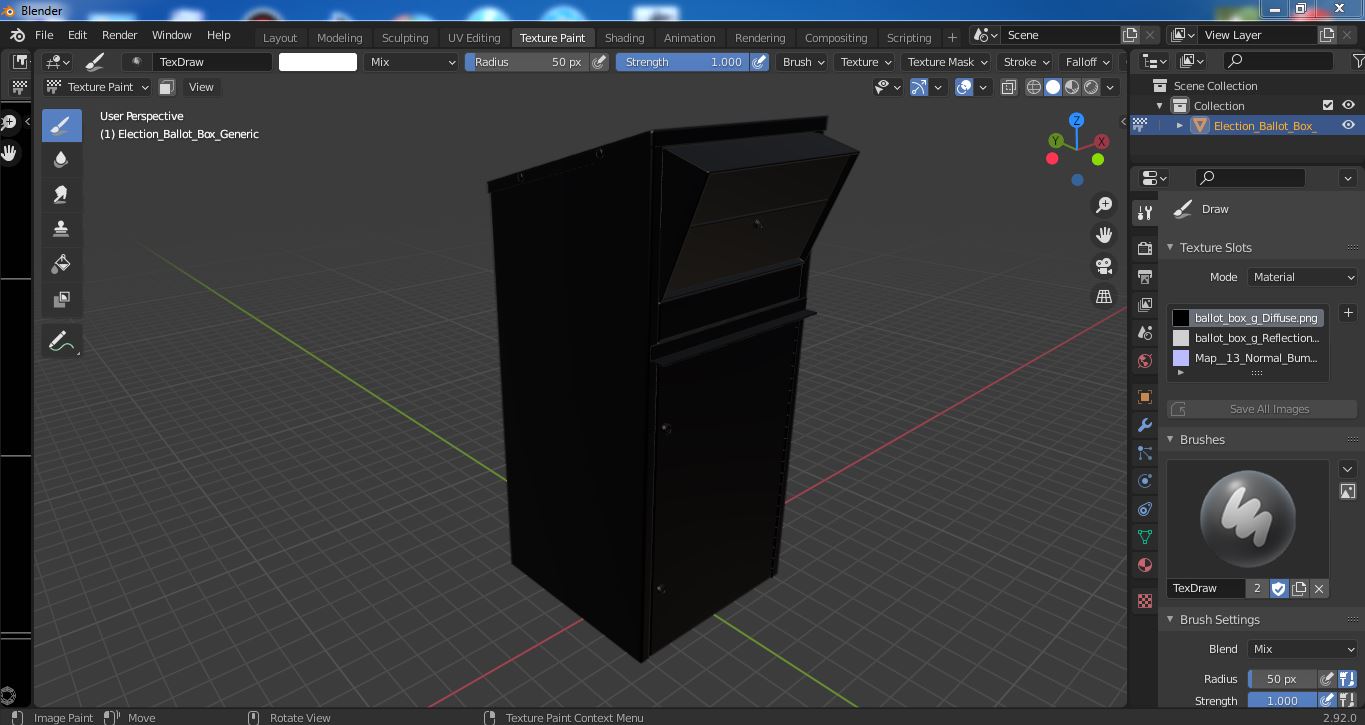Open the Particles properties tab

[1145, 453]
